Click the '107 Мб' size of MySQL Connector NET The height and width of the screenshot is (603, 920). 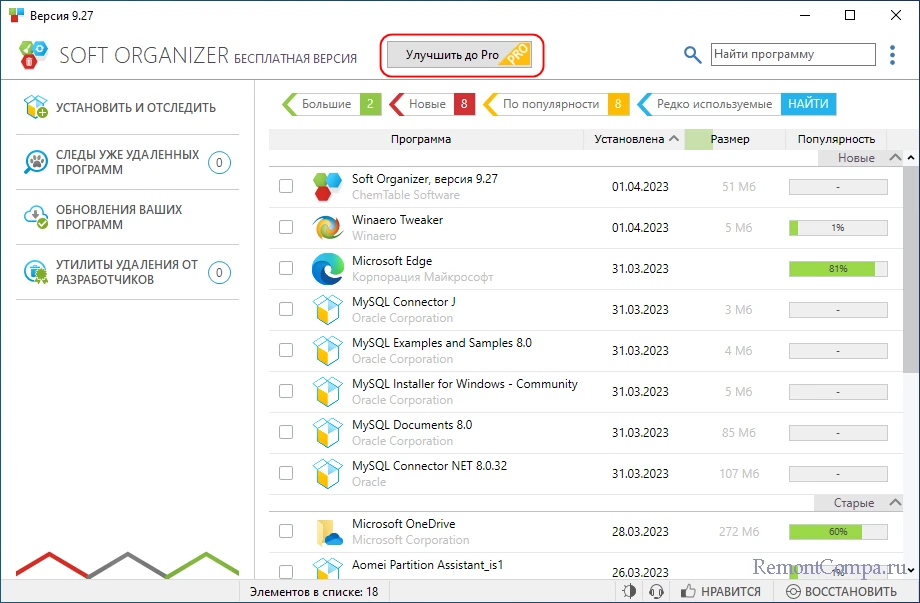[739, 473]
